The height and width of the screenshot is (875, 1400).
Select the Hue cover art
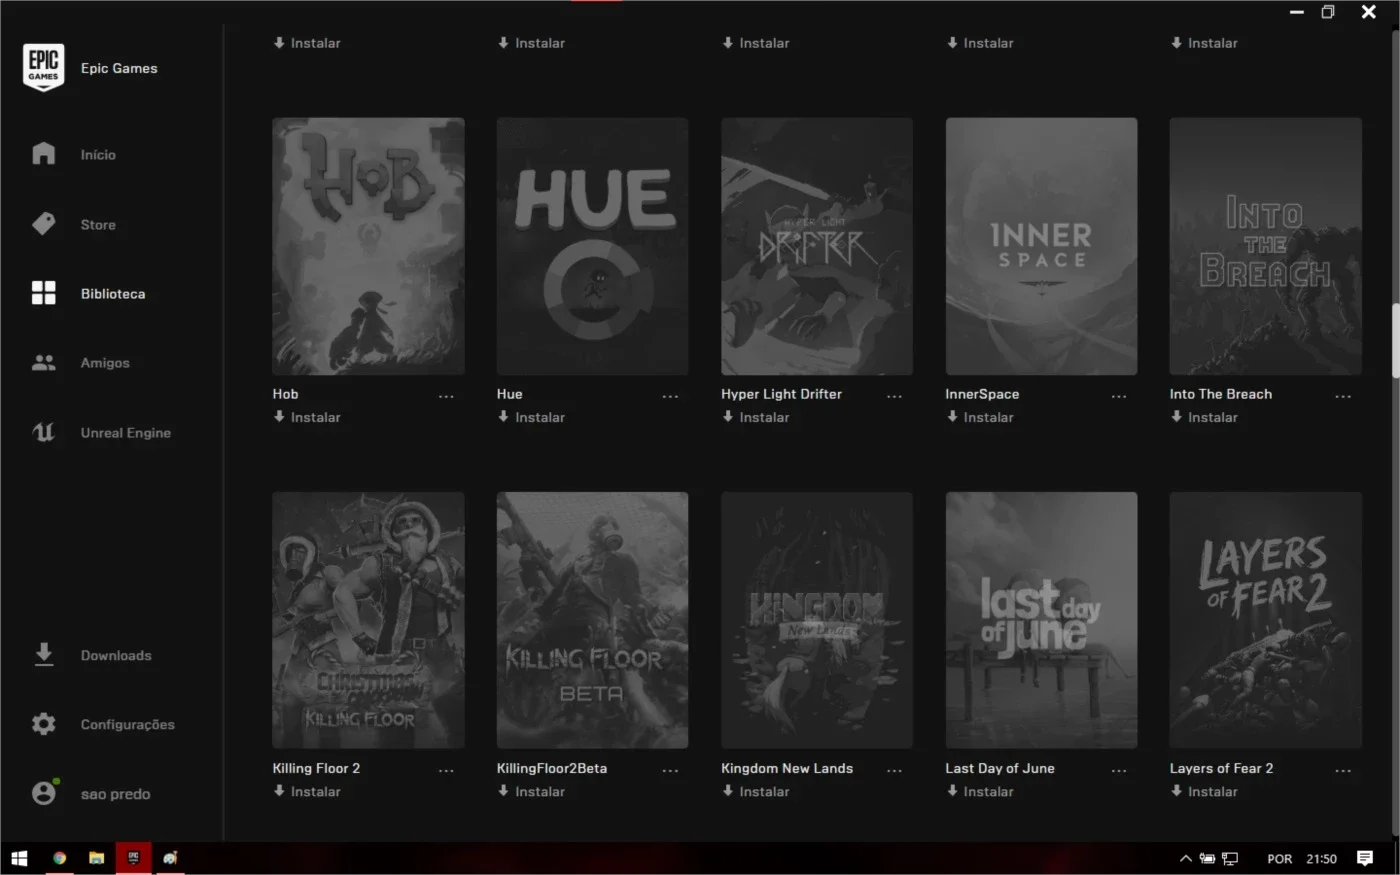click(x=592, y=246)
